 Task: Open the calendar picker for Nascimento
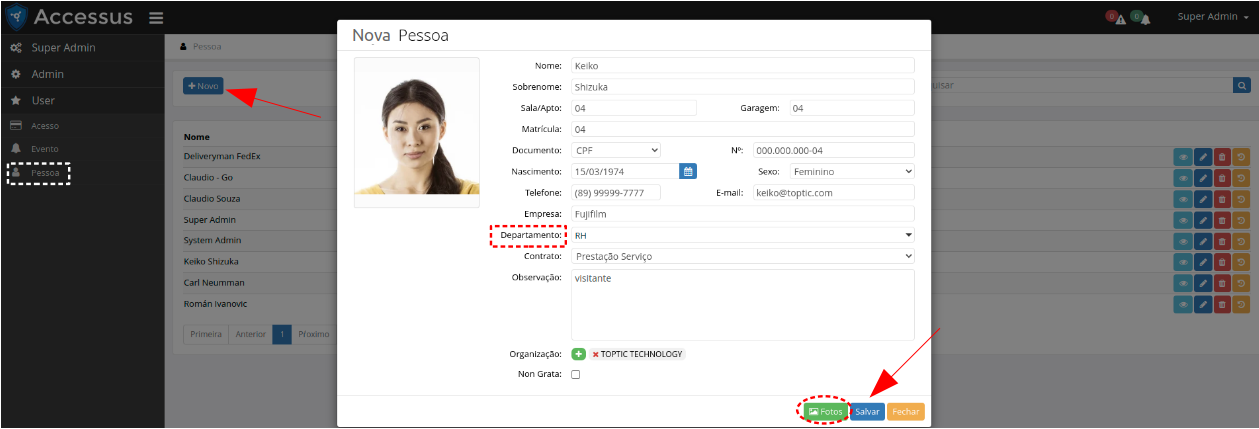pyautogui.click(x=688, y=171)
